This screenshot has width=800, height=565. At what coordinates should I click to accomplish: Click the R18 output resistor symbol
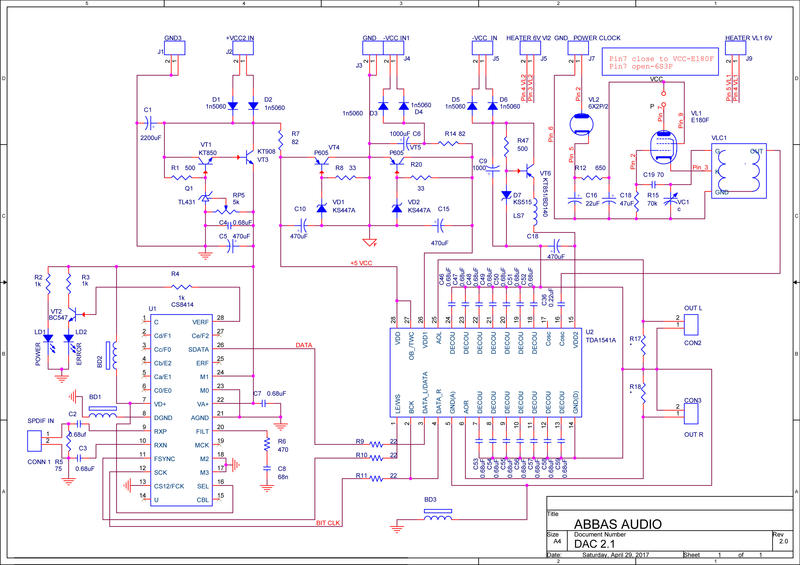(x=643, y=393)
